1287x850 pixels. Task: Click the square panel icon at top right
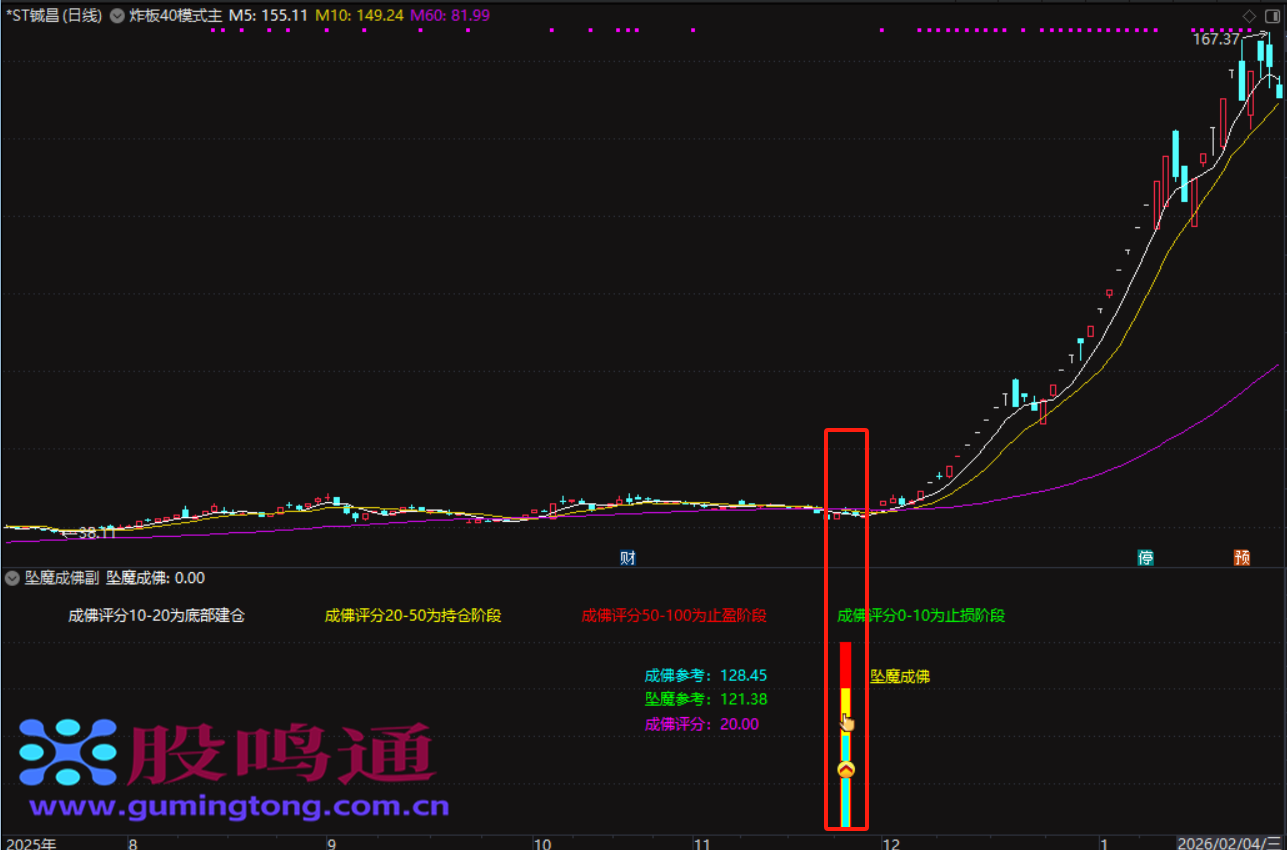(x=1271, y=16)
